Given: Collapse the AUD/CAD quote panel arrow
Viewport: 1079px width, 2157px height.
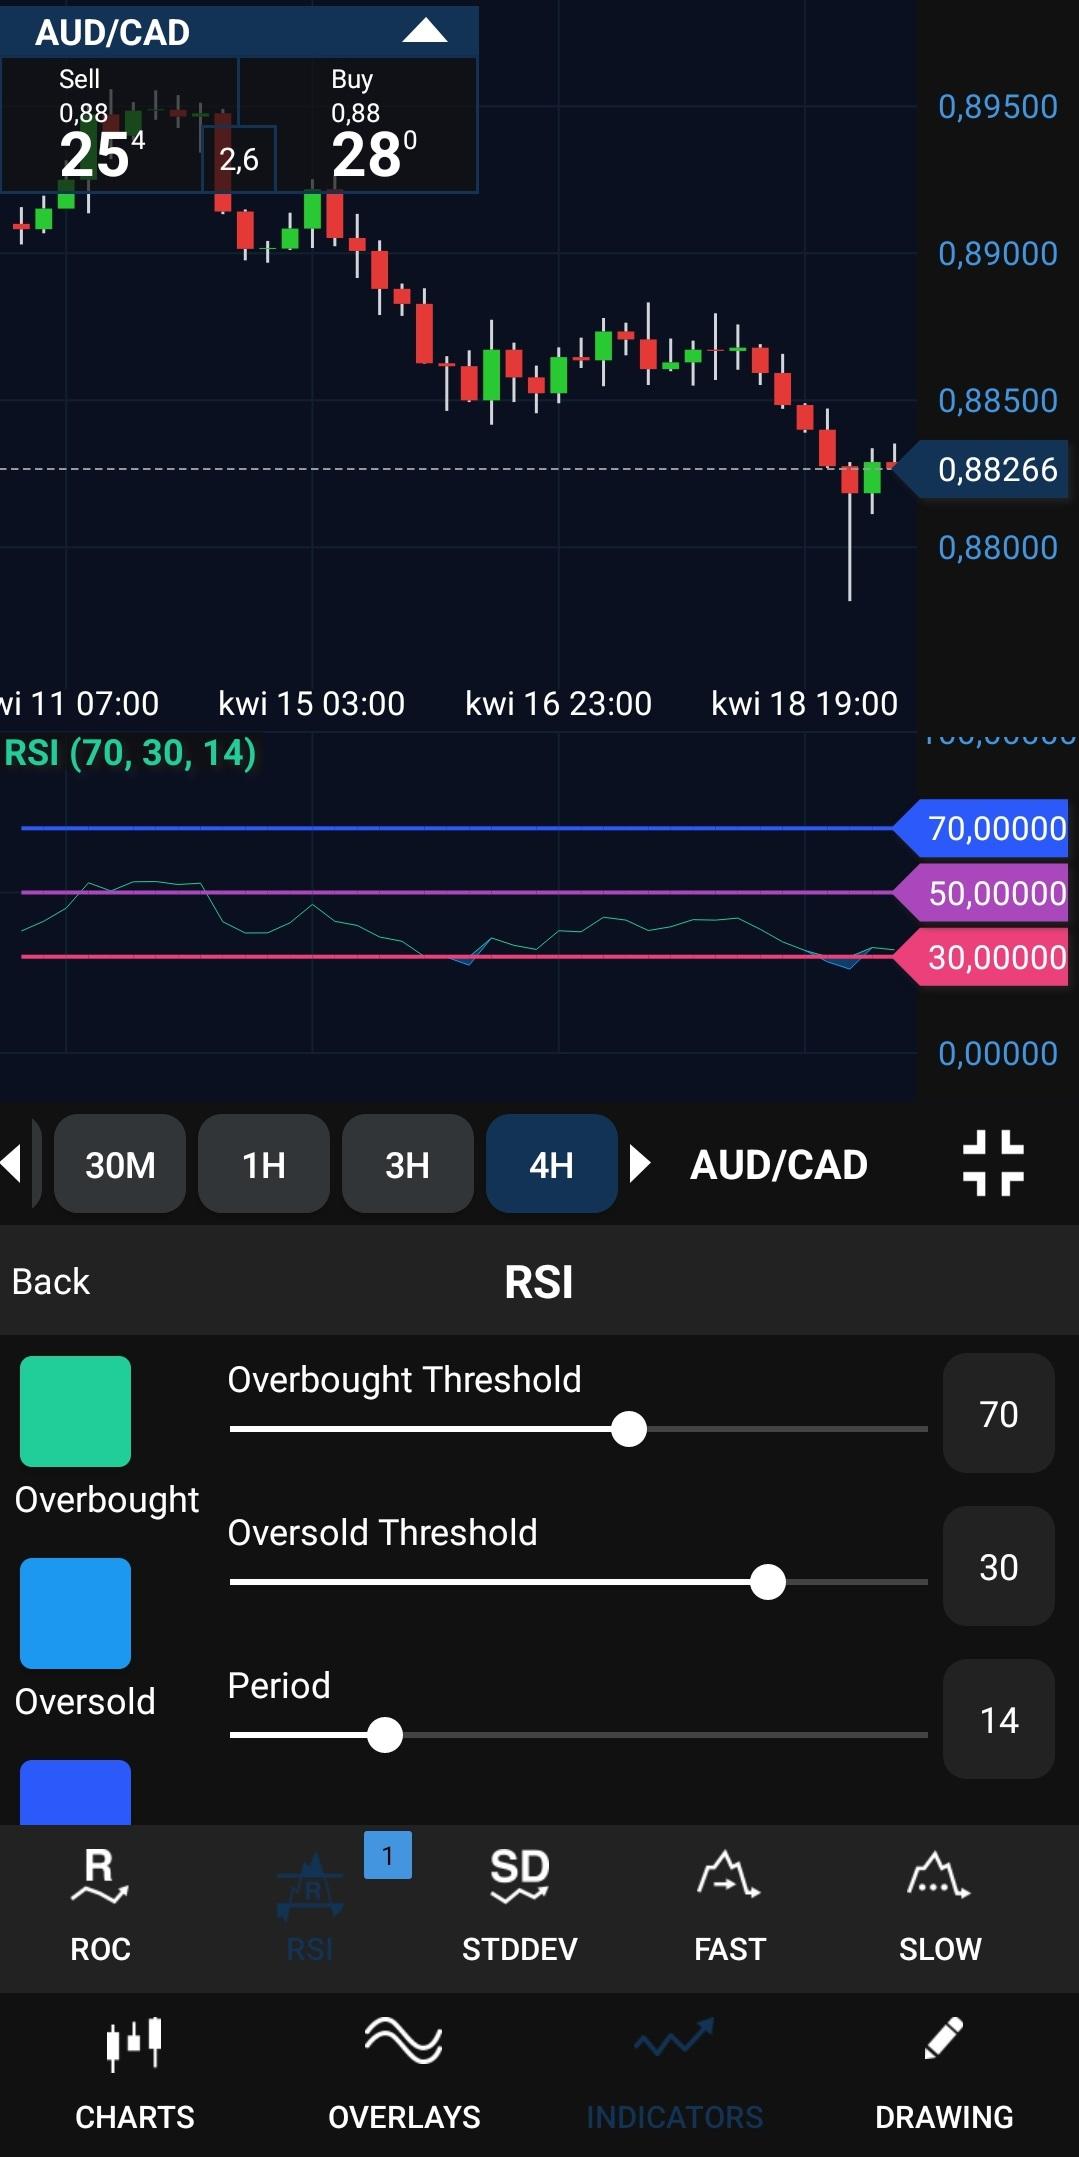Looking at the screenshot, I should coord(424,31).
